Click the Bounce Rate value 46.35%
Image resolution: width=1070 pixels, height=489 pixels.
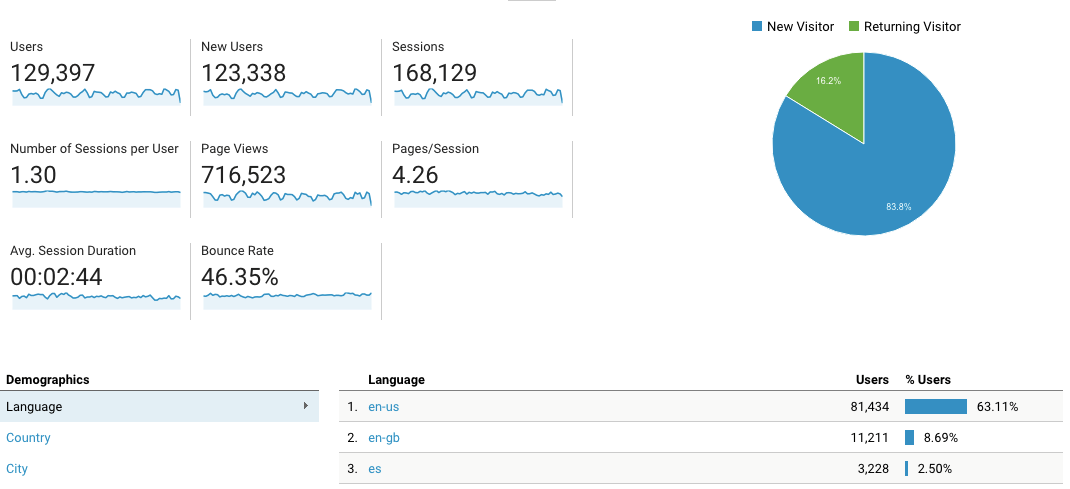[x=240, y=277]
